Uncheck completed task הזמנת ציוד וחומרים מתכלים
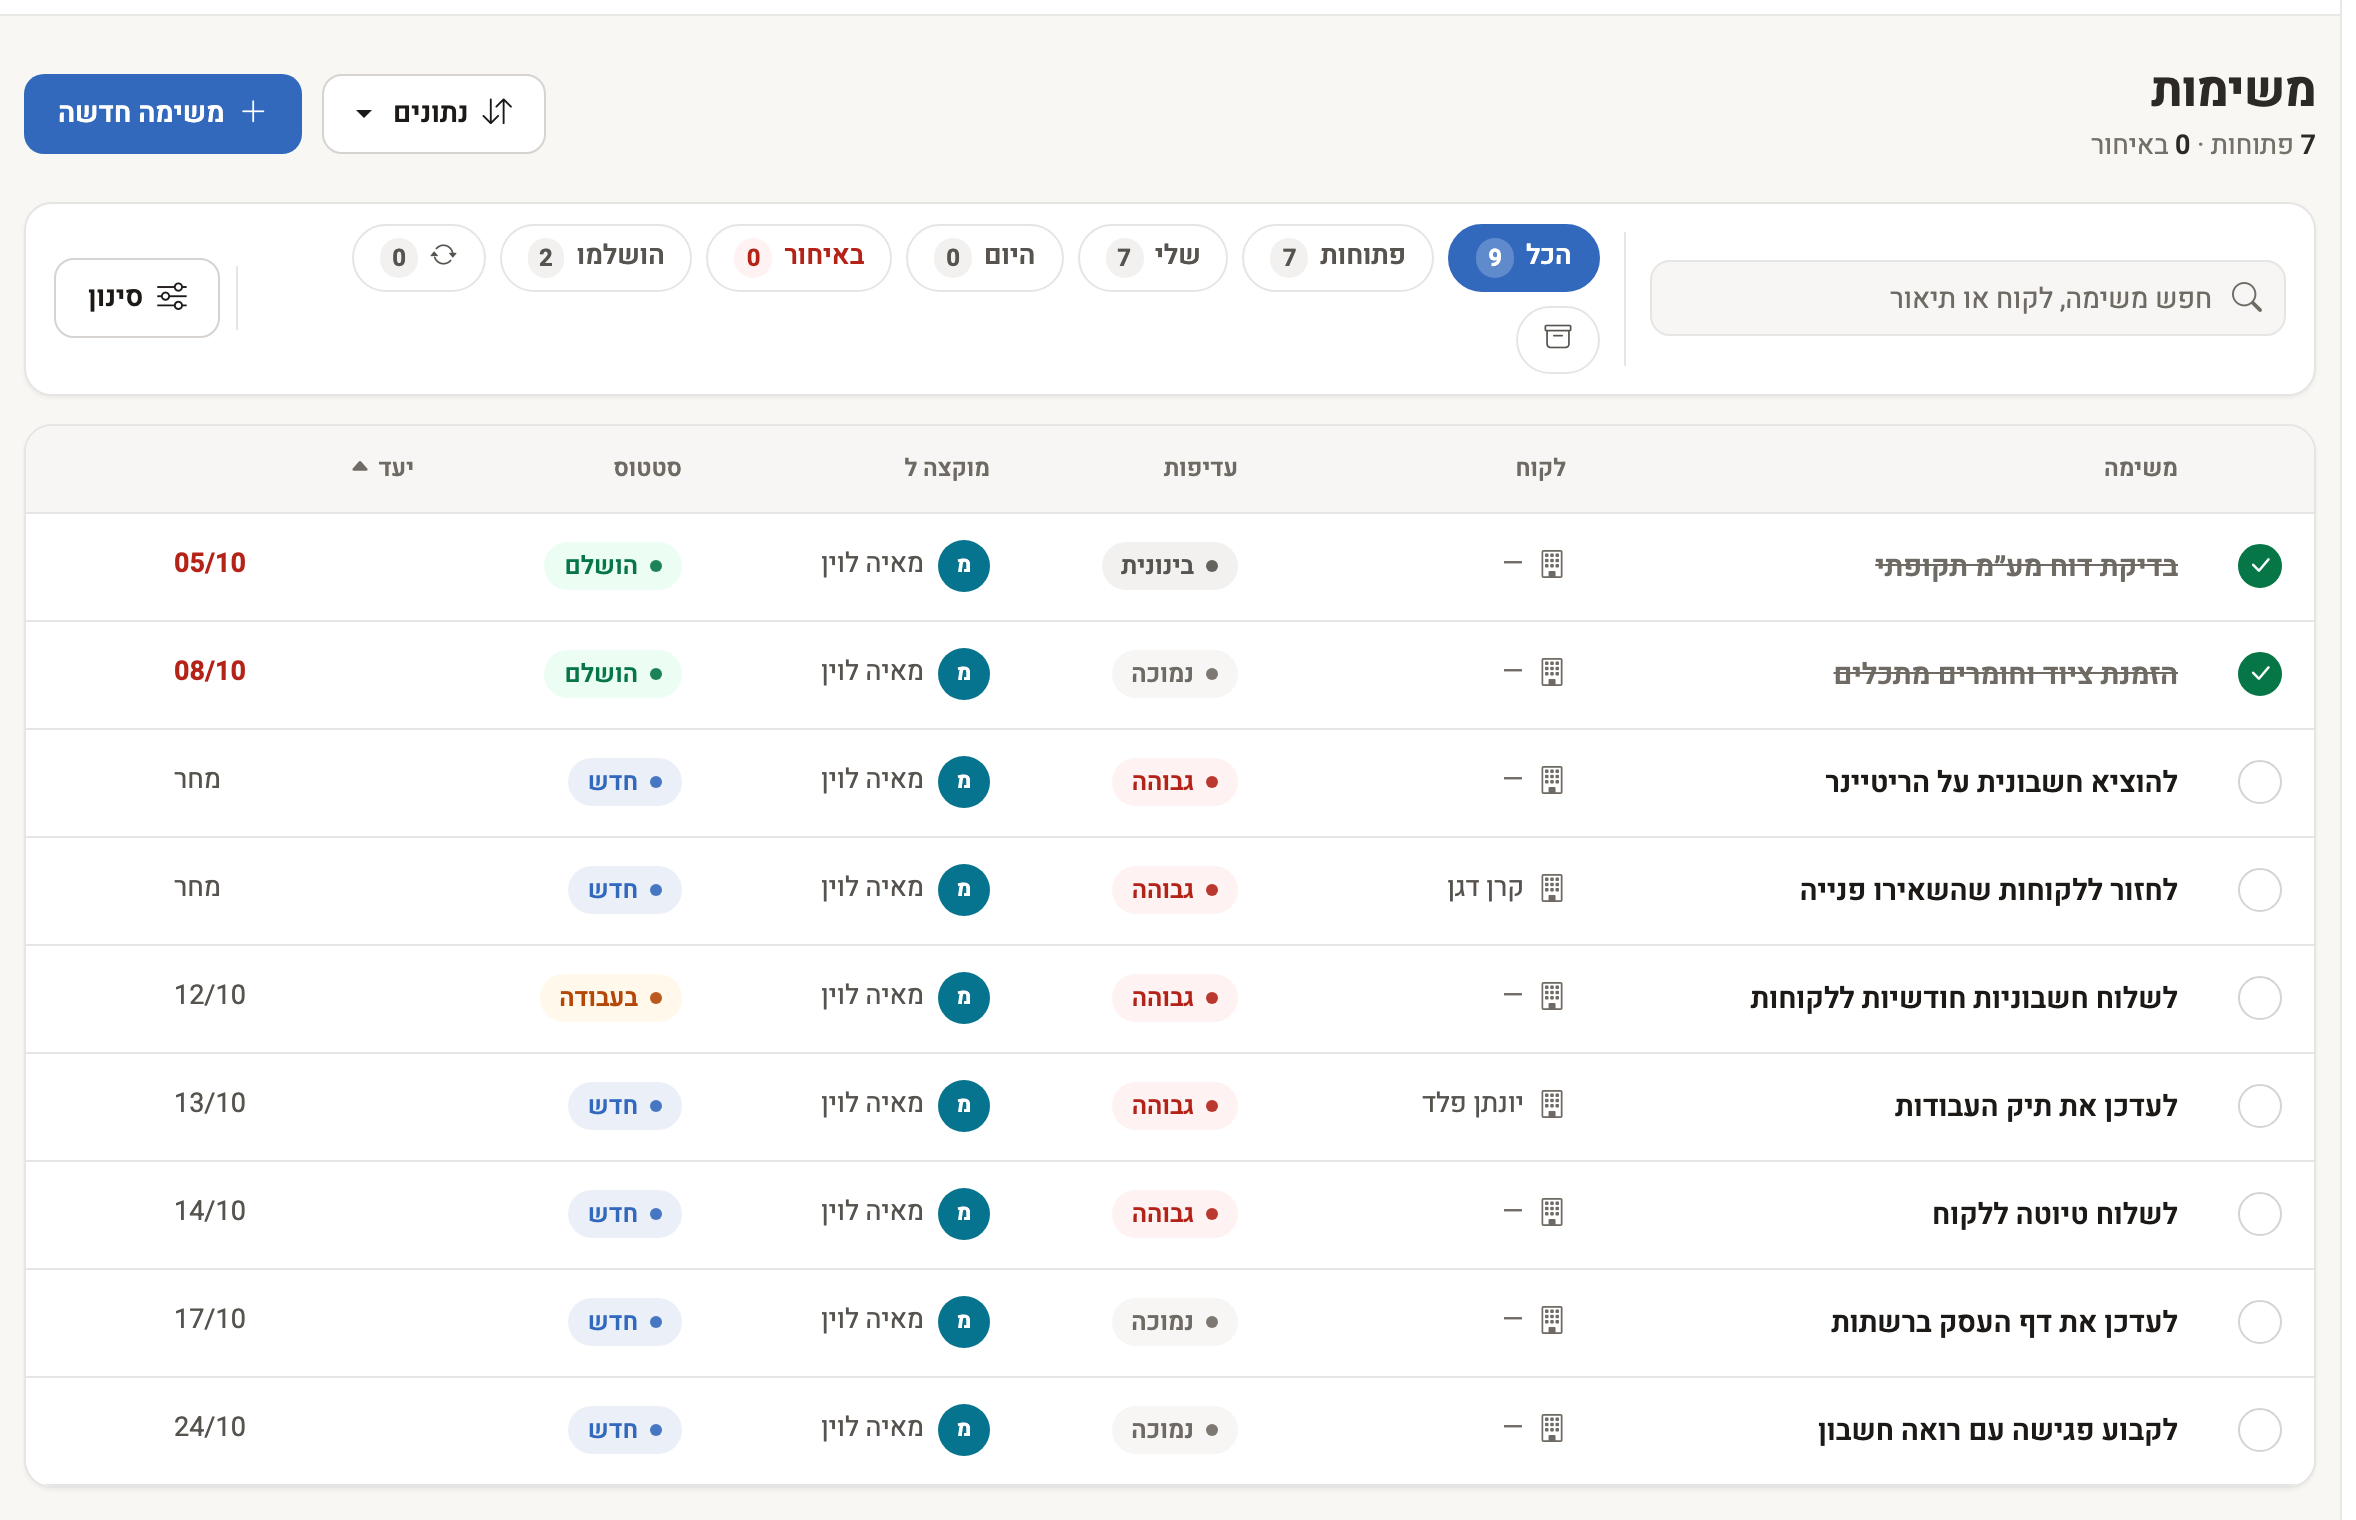Screen dimensions: 2356x1520 (2259, 674)
